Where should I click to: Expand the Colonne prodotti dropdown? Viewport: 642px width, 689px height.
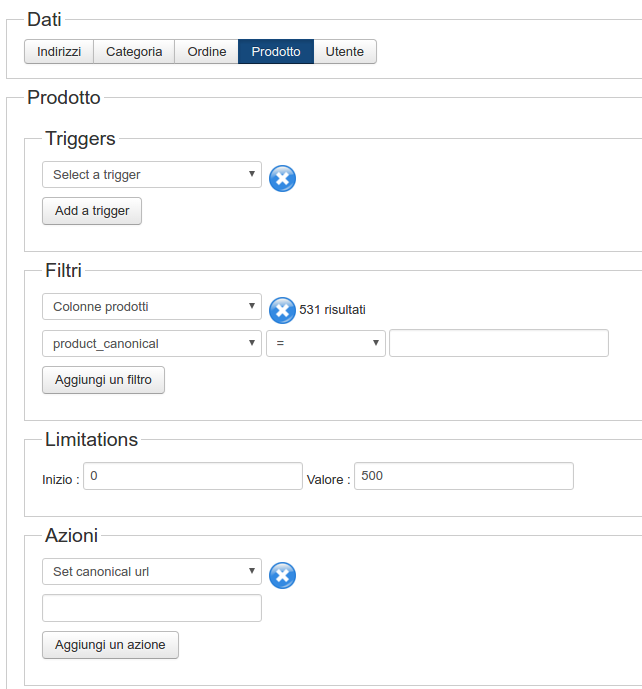tap(152, 307)
